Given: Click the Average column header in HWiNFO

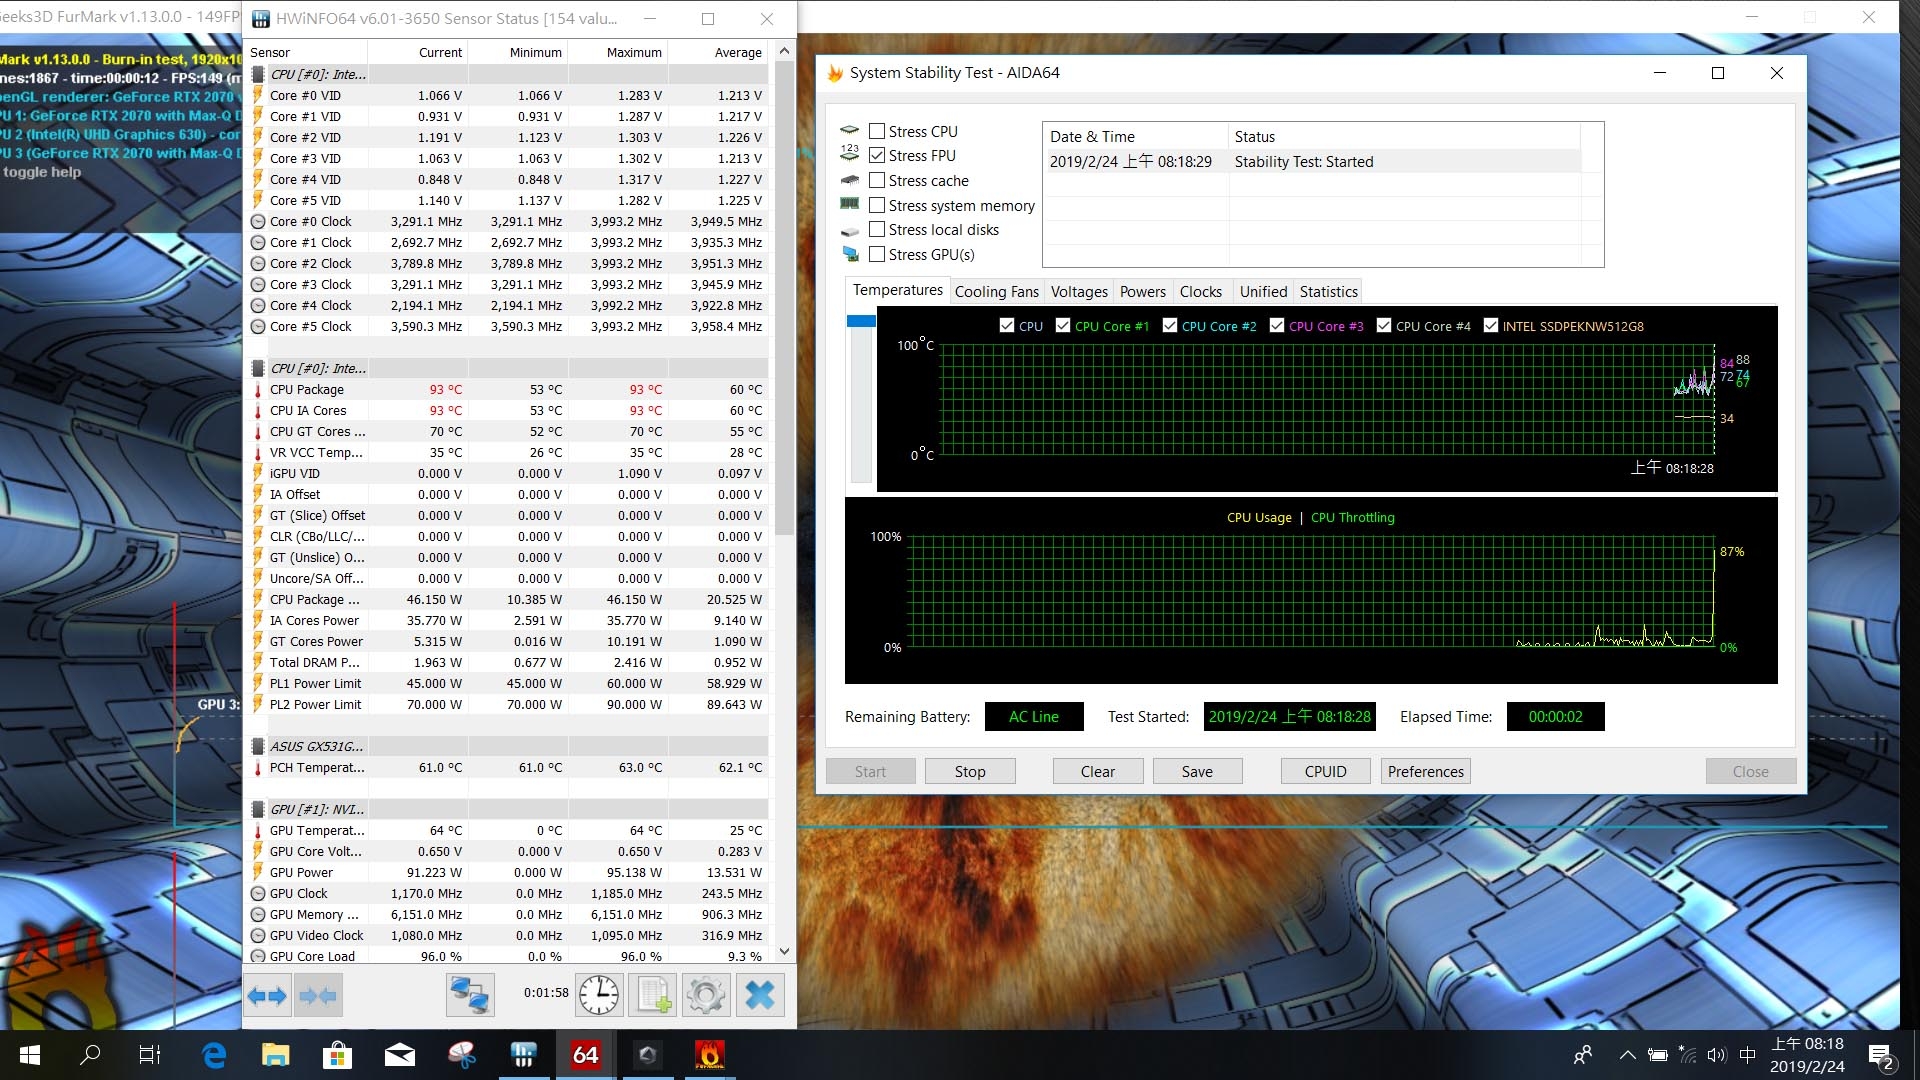Looking at the screenshot, I should click(717, 52).
